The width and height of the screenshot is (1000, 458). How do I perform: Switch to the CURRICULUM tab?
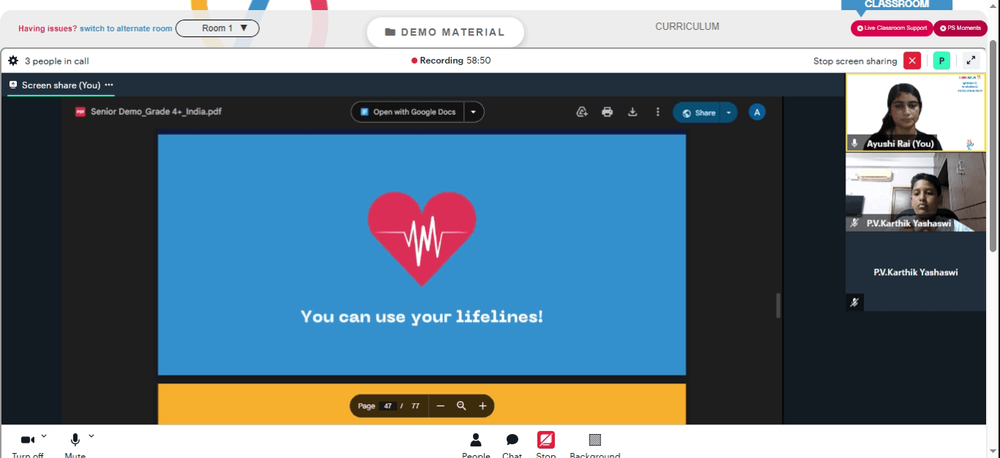[x=687, y=27]
